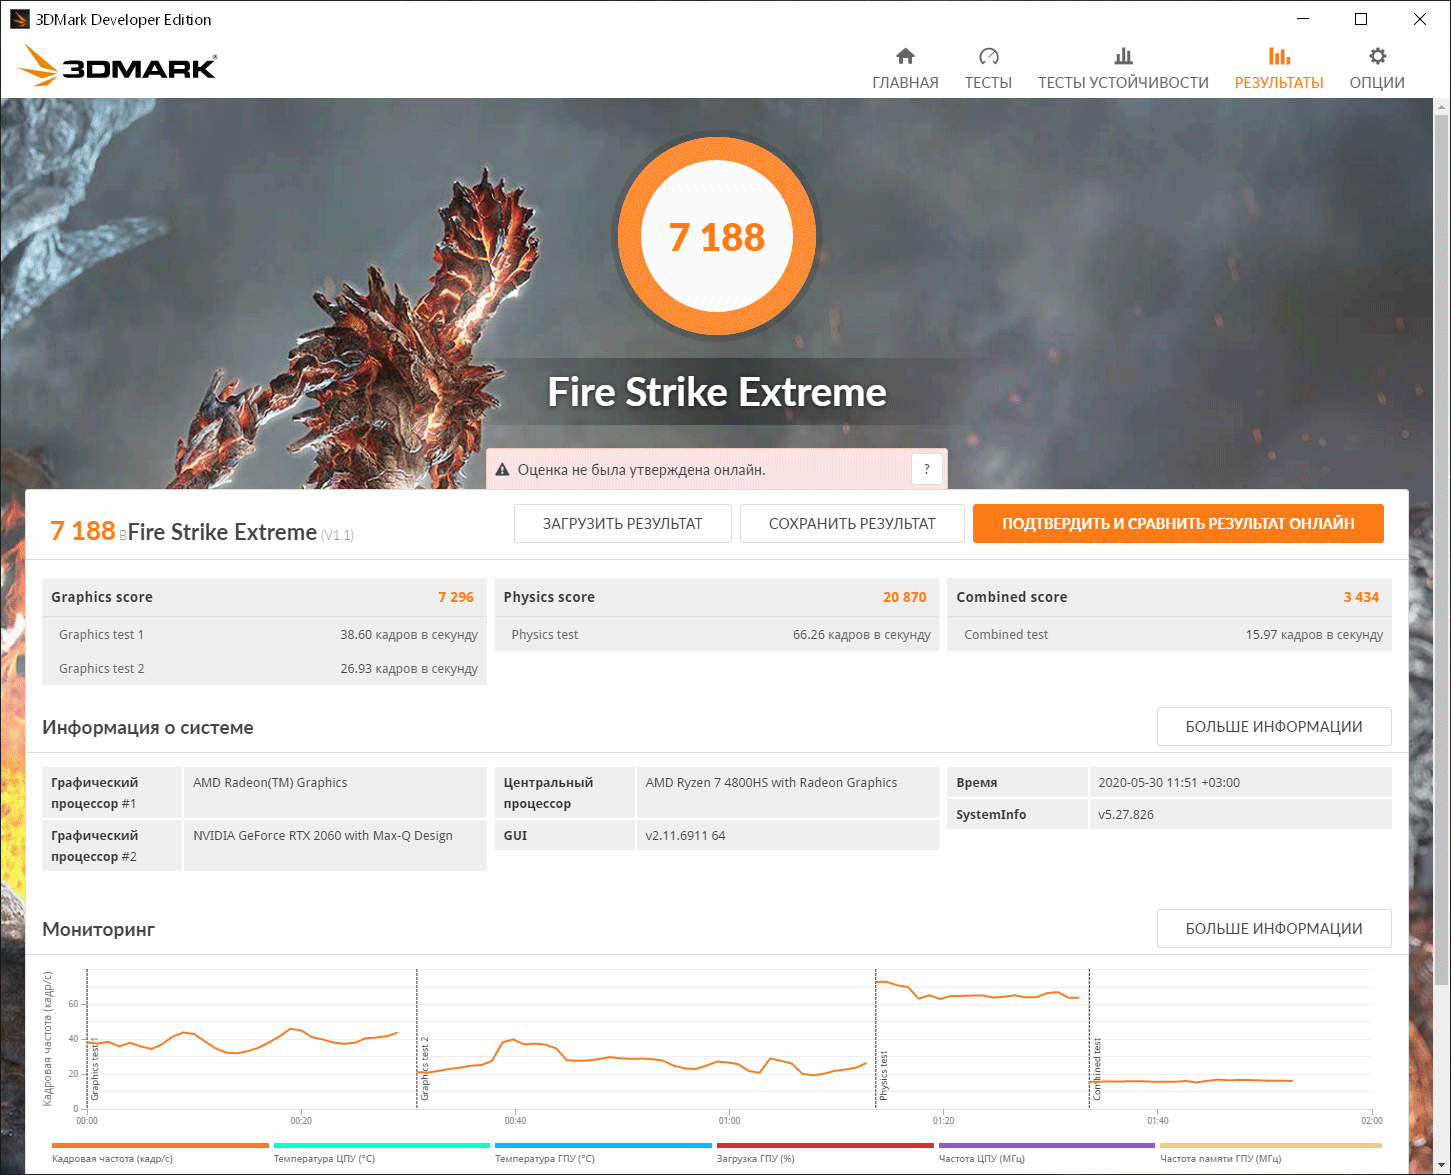Click СОХРАНИТЬ РЕЗУЛЬТАТ button
Viewport: 1451px width, 1175px height.
pos(852,523)
